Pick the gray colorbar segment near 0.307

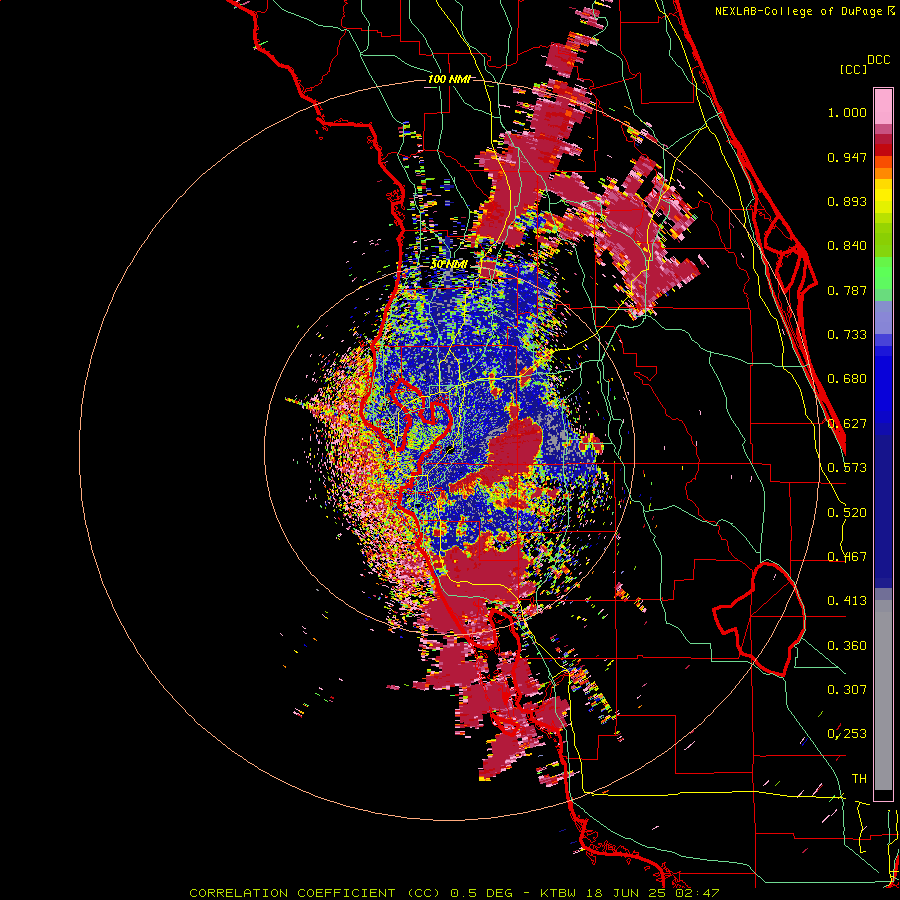(x=883, y=695)
